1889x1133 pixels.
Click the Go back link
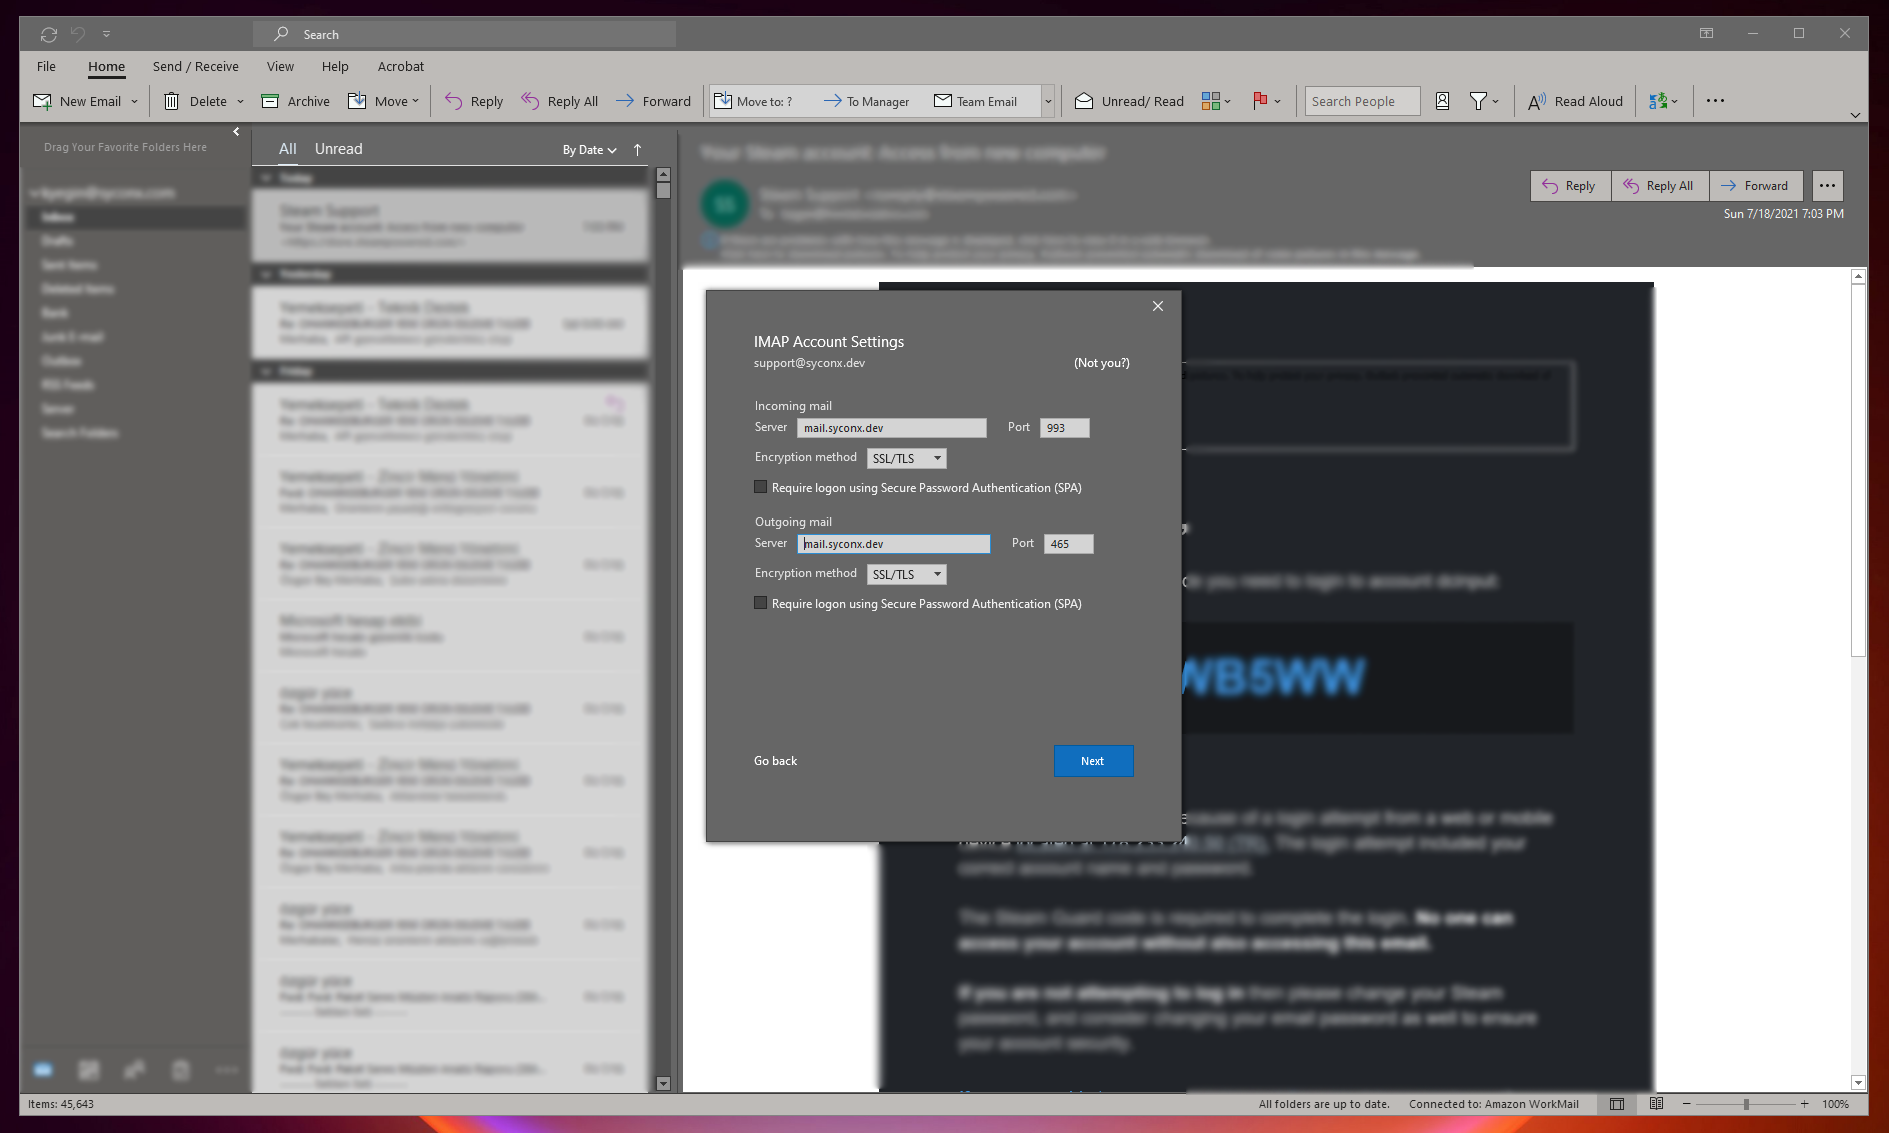pos(775,761)
